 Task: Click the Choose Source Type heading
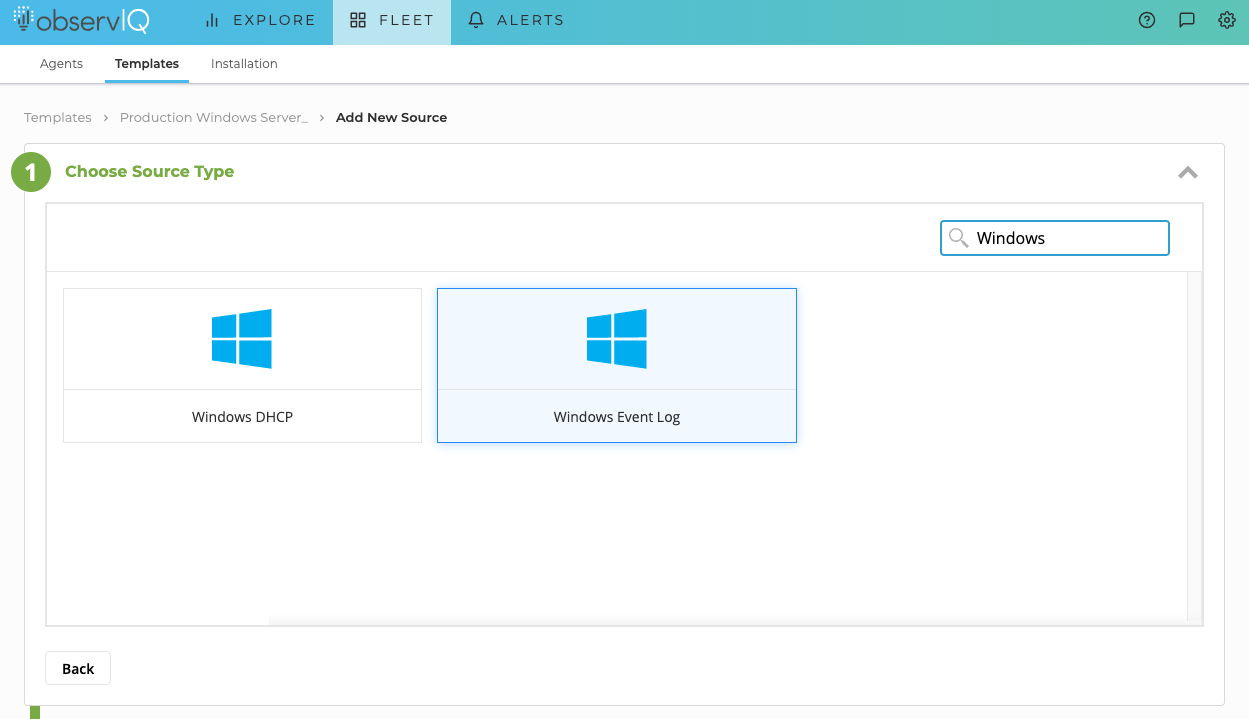coord(149,172)
